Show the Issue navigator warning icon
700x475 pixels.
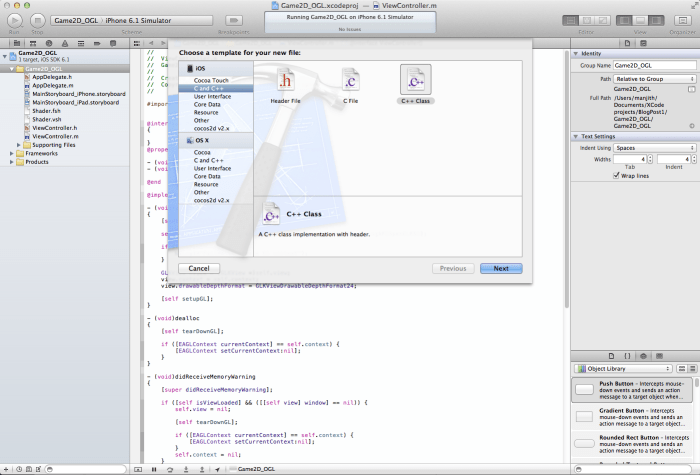[65, 43]
